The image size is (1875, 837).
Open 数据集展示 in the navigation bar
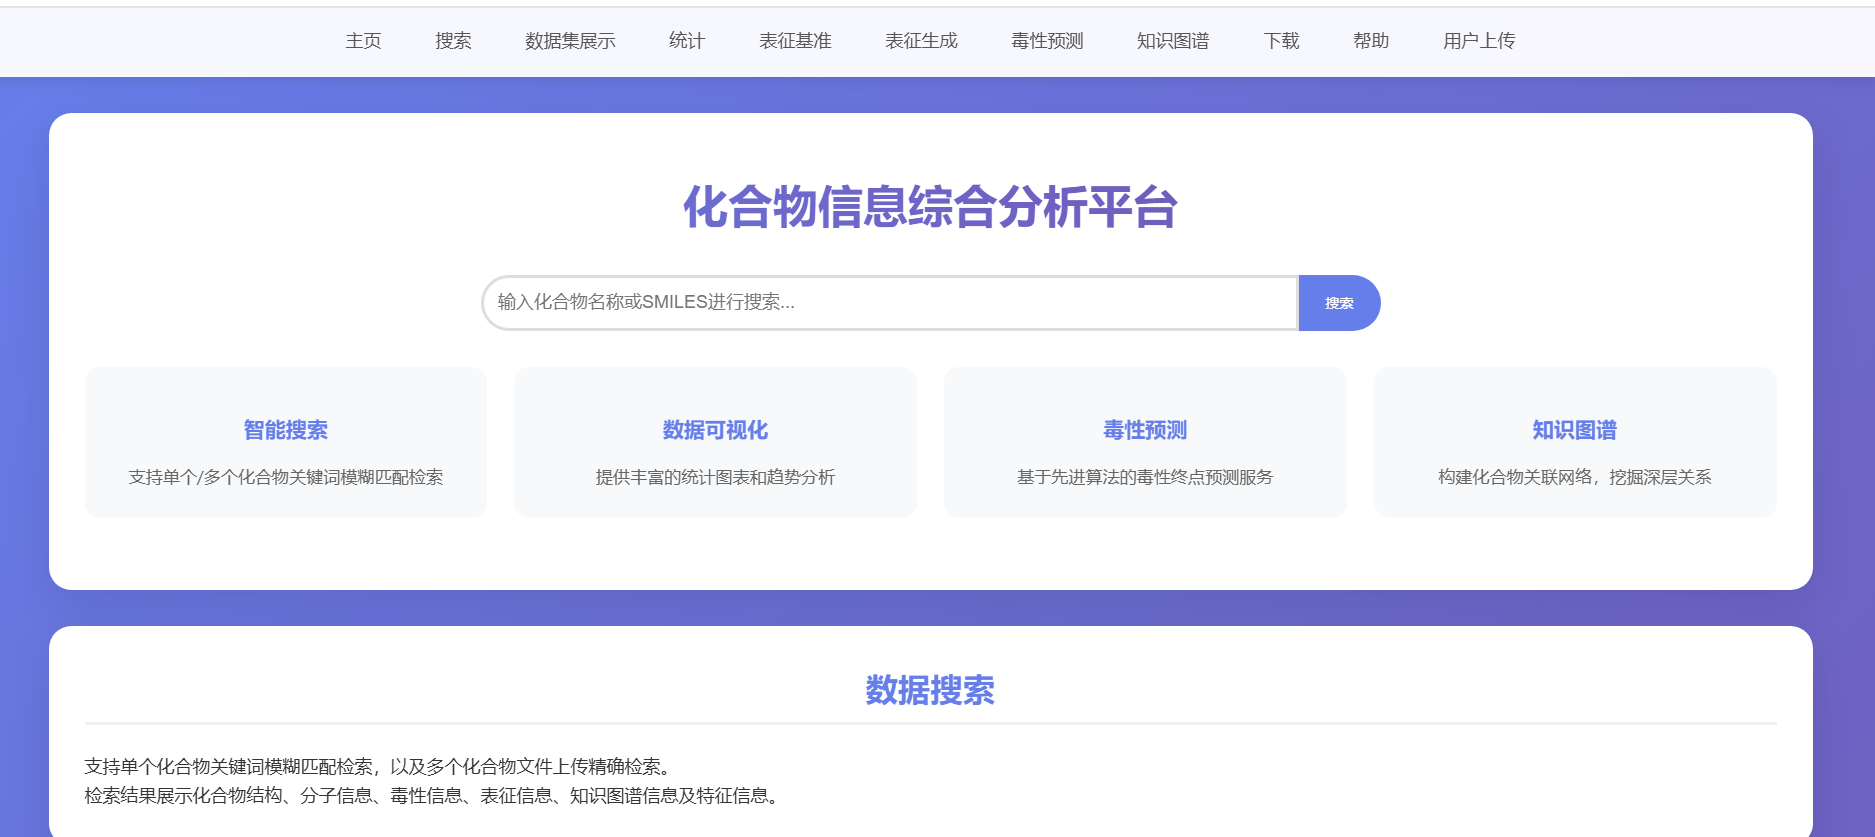point(570,41)
